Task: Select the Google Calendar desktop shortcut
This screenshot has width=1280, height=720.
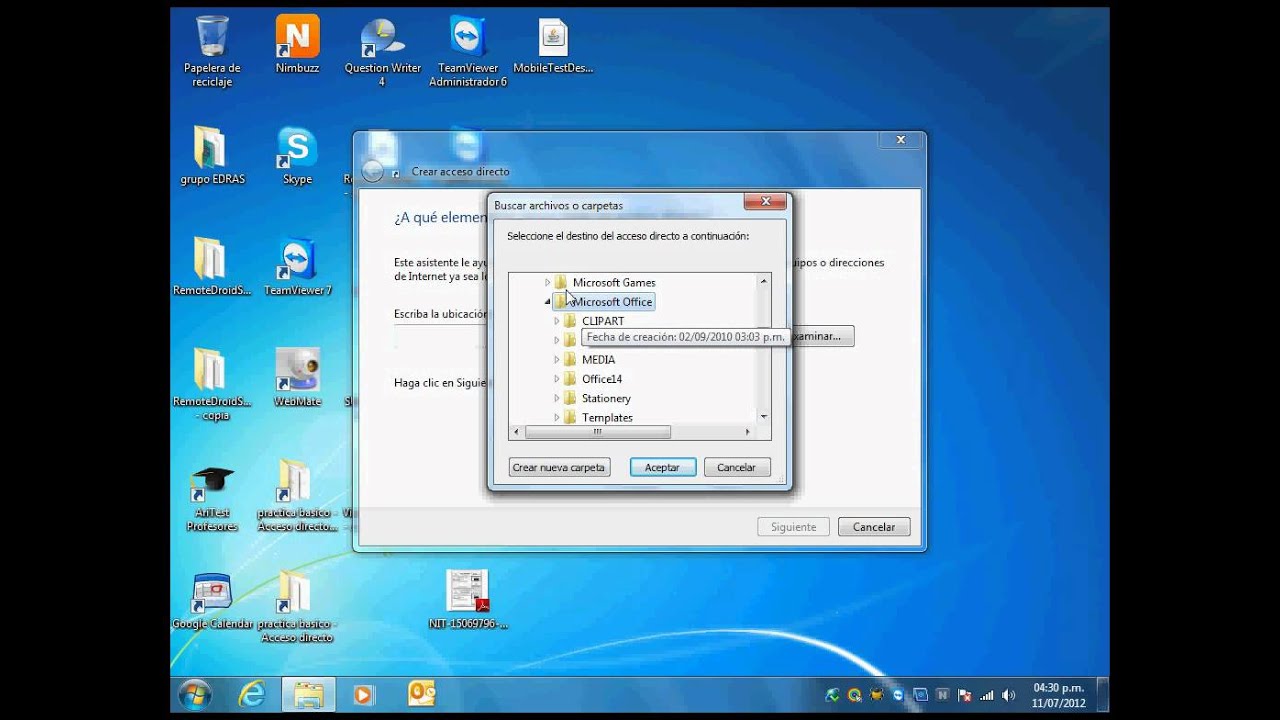Action: tap(212, 601)
